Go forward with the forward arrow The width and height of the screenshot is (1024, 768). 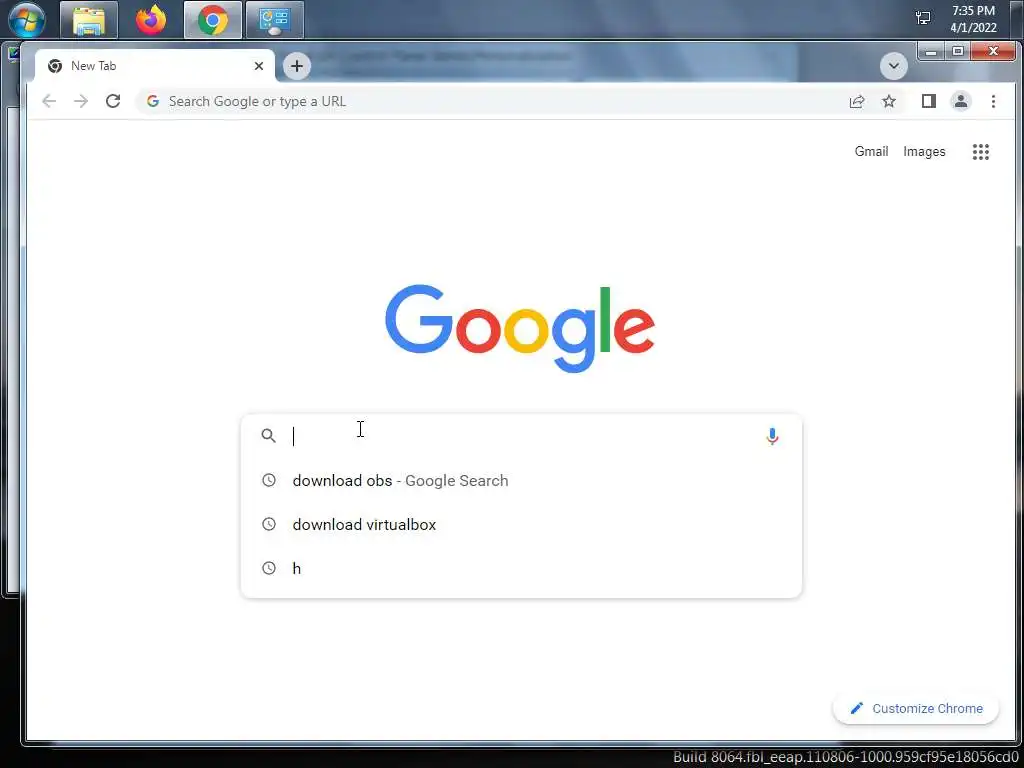(x=81, y=101)
